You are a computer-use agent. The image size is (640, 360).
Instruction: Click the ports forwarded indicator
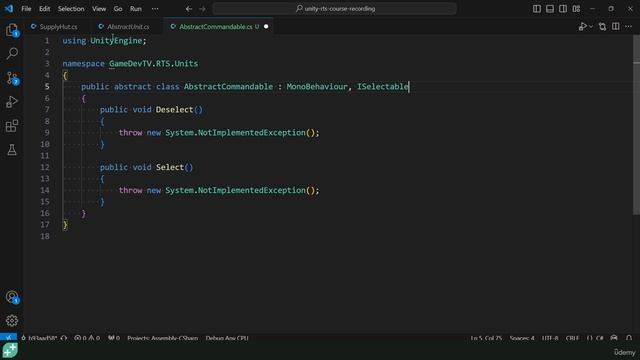tap(114, 338)
